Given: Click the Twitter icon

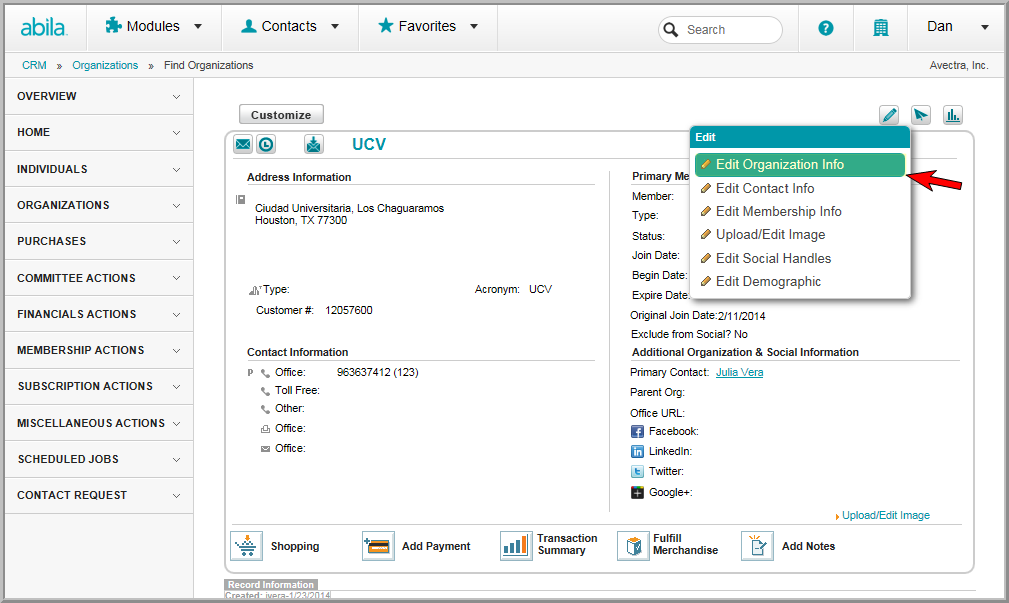Looking at the screenshot, I should tap(637, 472).
